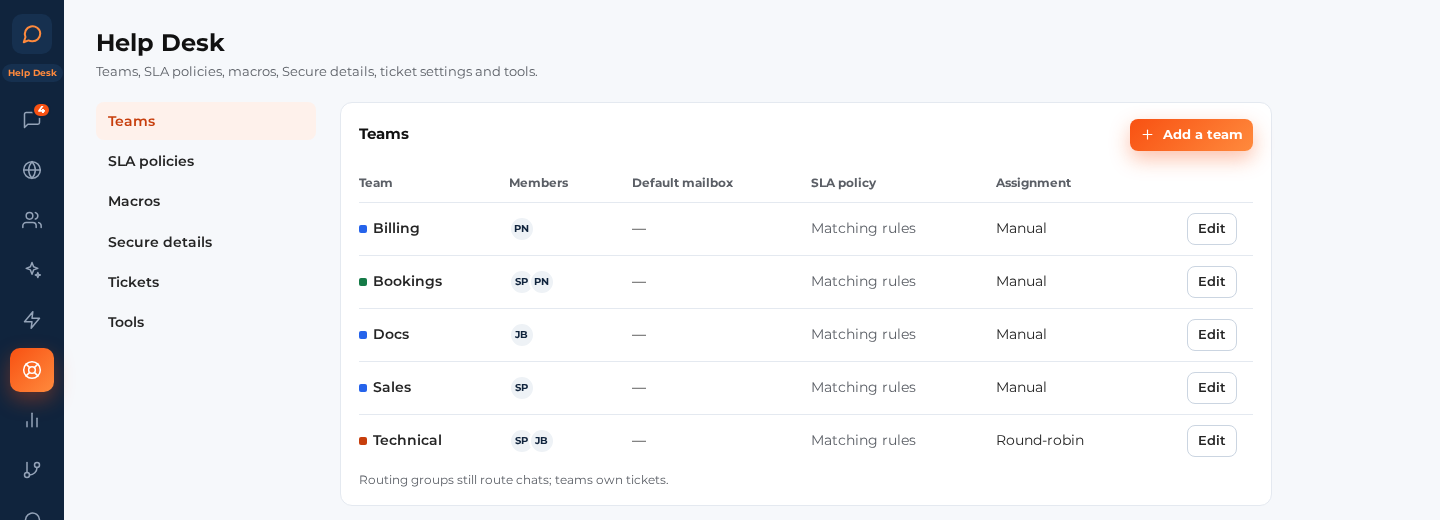Select the highlighted Help Desk lifebuoy icon
The image size is (1440, 520).
pos(32,370)
